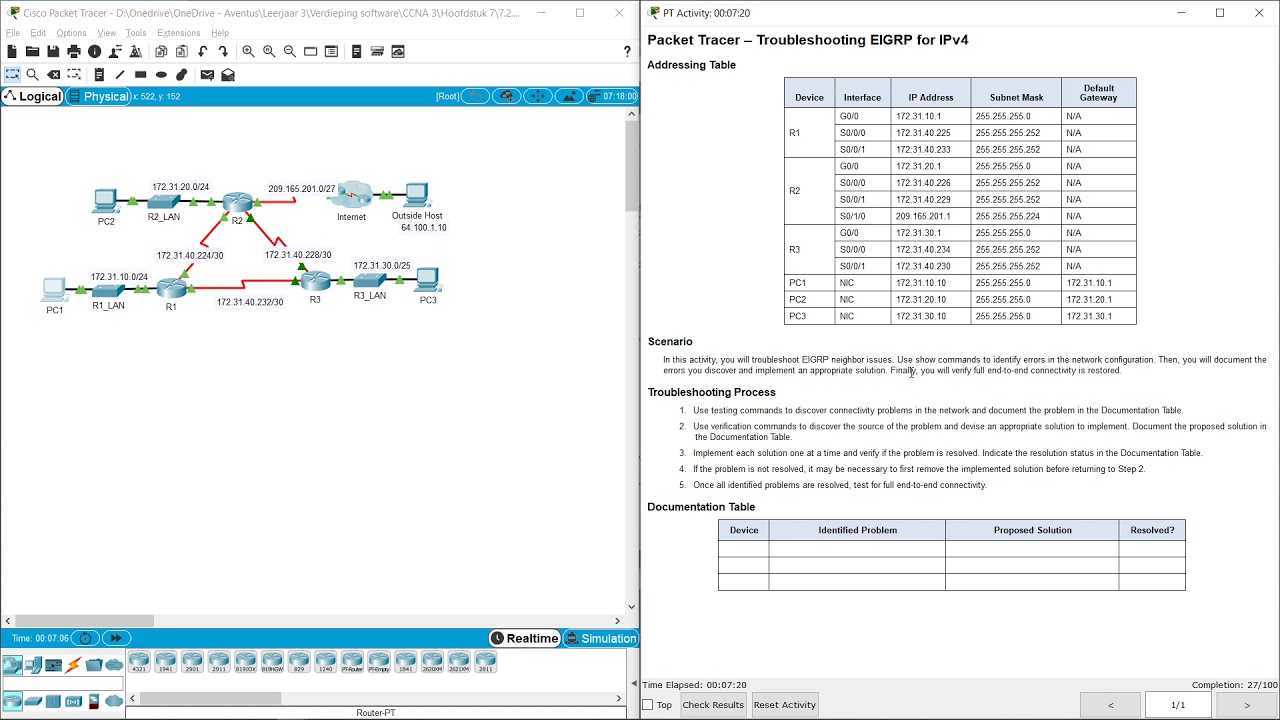Print using the printer icon

pyautogui.click(x=74, y=51)
